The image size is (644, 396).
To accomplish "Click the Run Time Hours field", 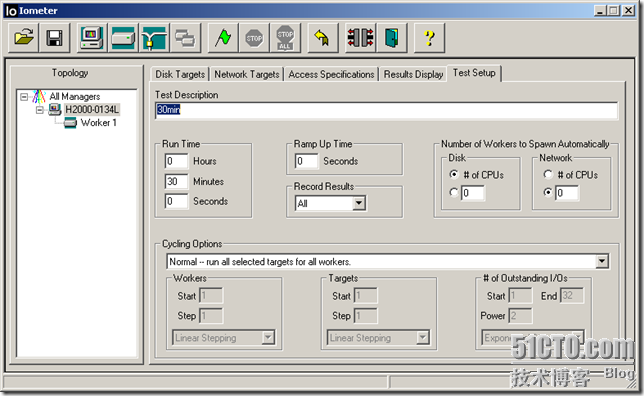I will (x=176, y=161).
